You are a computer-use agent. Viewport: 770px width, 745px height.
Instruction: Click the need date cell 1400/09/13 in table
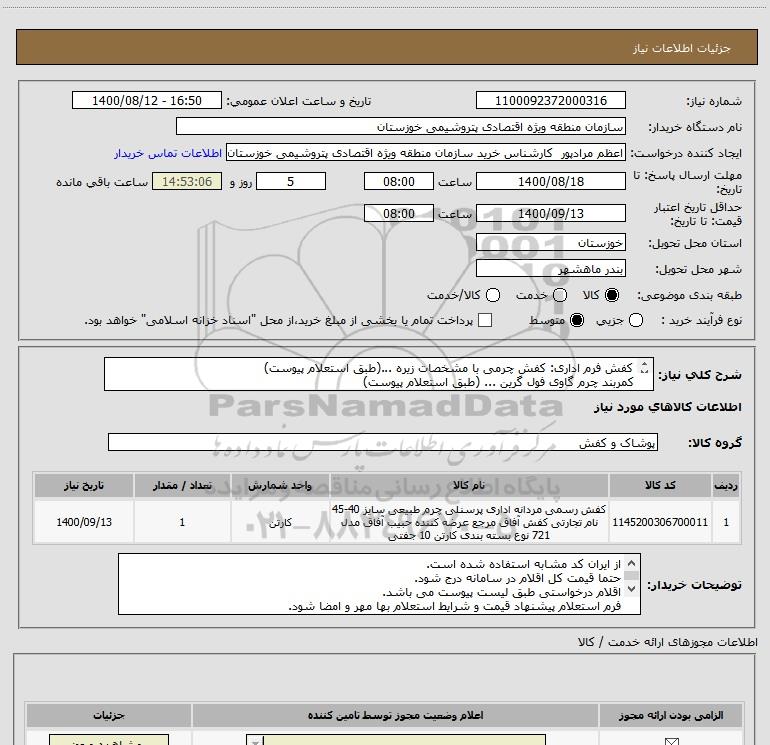click(84, 522)
